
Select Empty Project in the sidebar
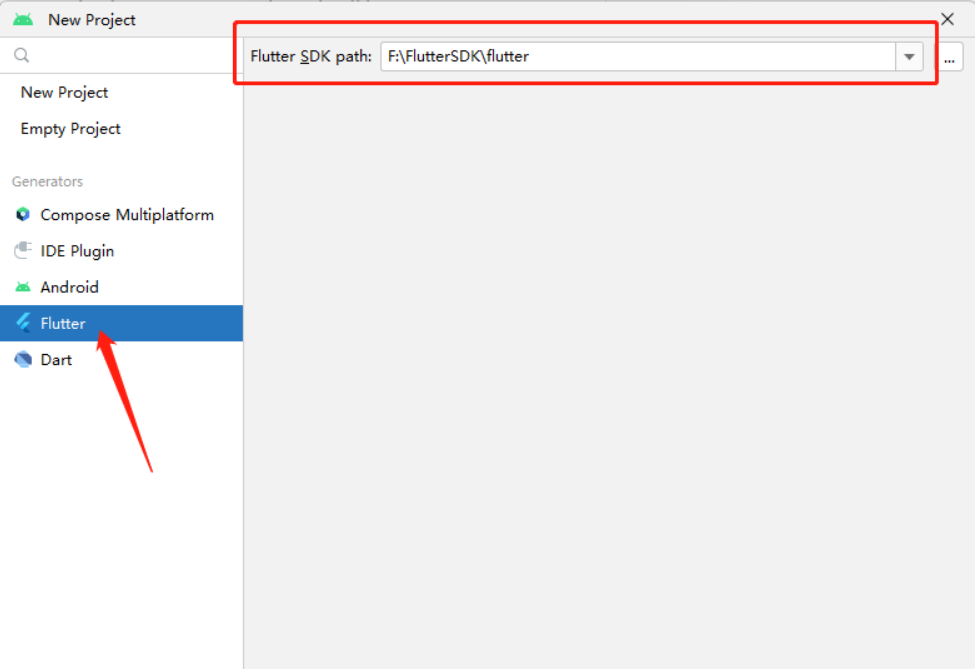pos(70,129)
